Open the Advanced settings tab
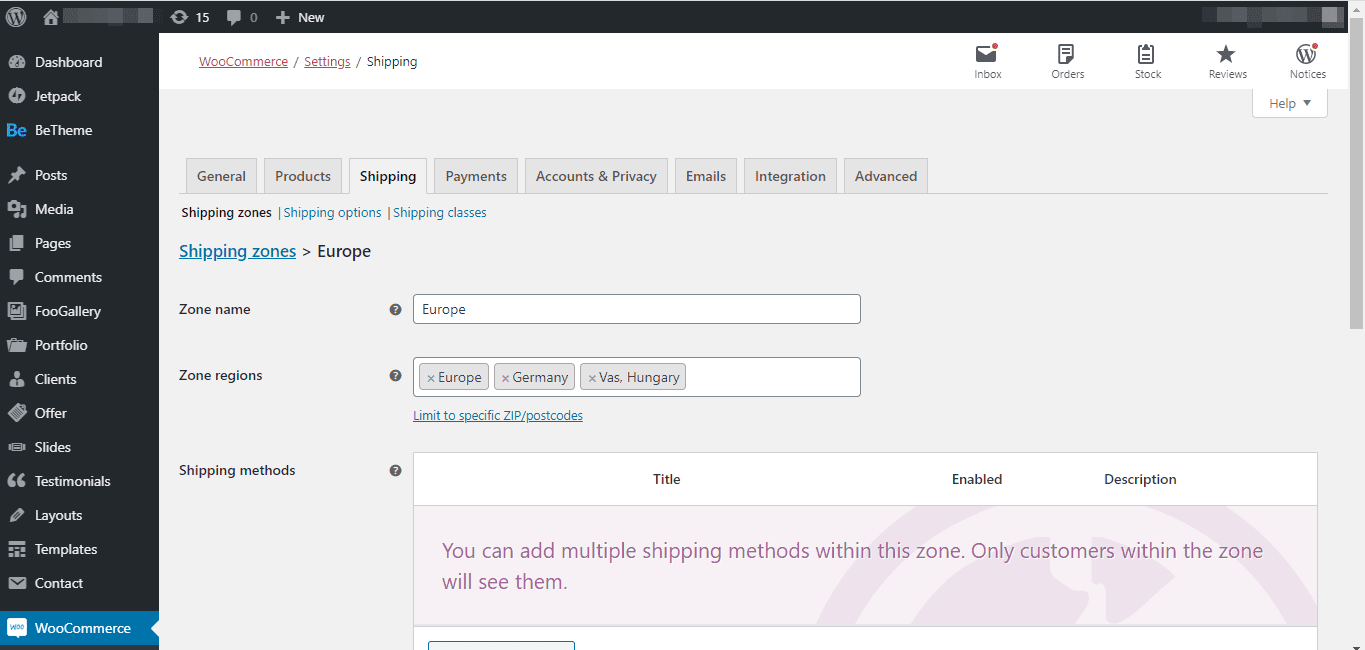This screenshot has height=650, width=1365. click(x=886, y=176)
